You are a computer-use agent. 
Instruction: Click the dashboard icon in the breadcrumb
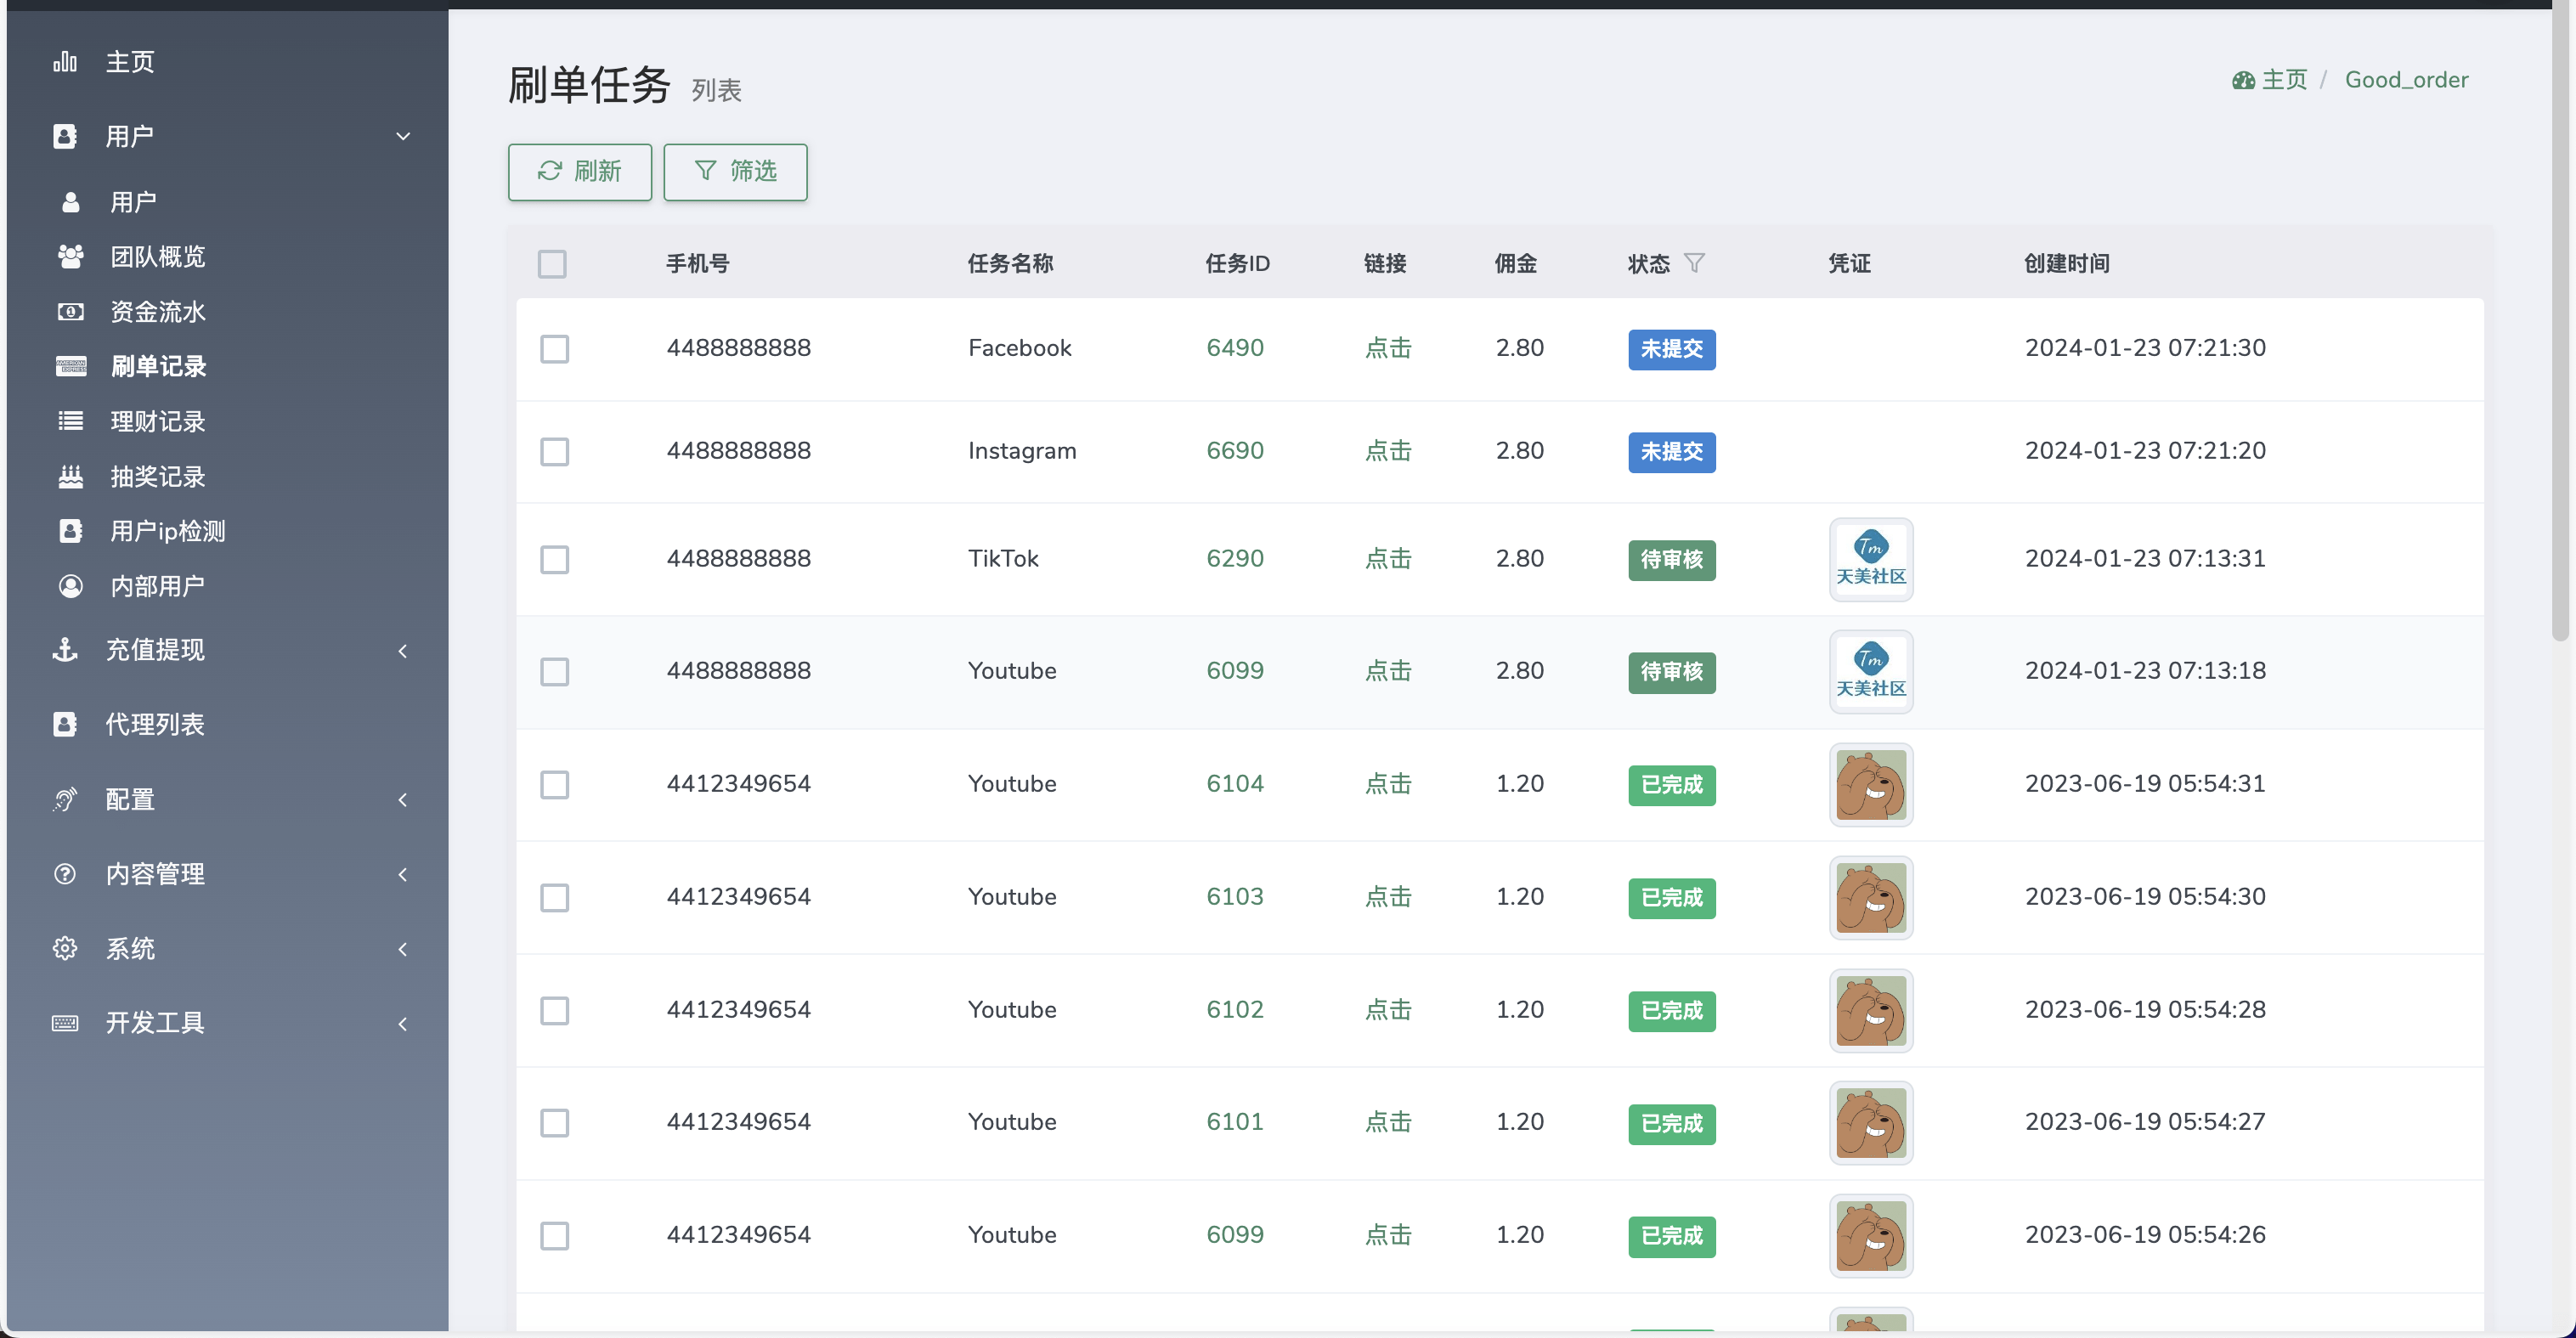2243,80
